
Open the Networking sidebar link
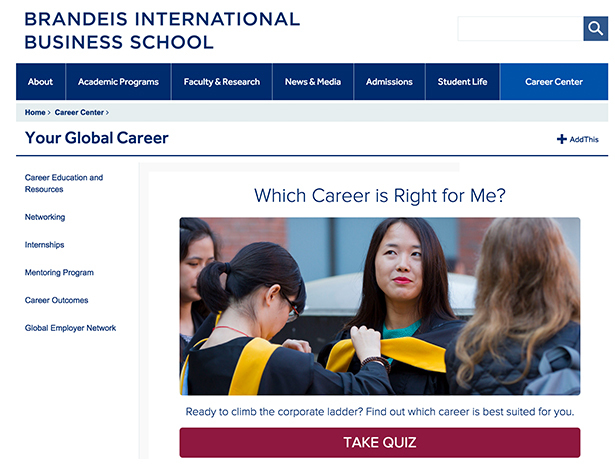[45, 217]
